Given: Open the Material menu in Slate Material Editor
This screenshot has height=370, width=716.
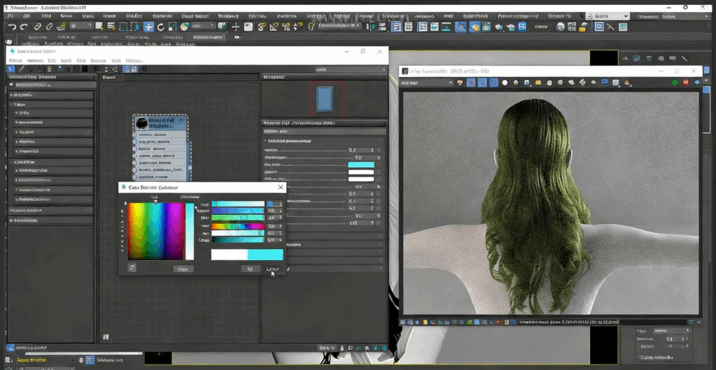Looking at the screenshot, I should [35, 60].
